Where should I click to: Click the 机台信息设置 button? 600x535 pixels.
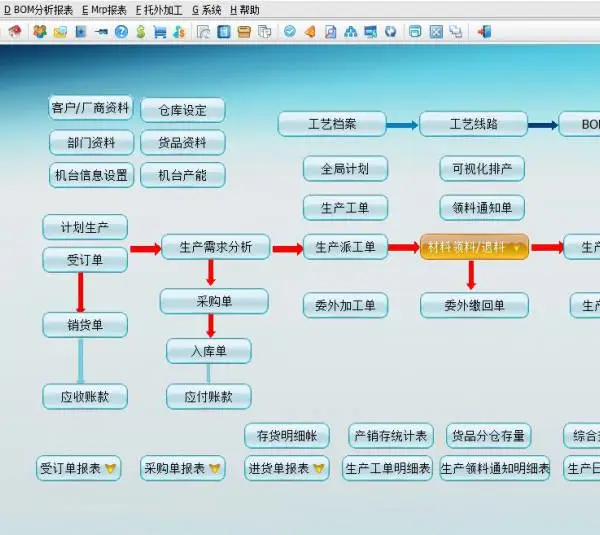tap(91, 175)
